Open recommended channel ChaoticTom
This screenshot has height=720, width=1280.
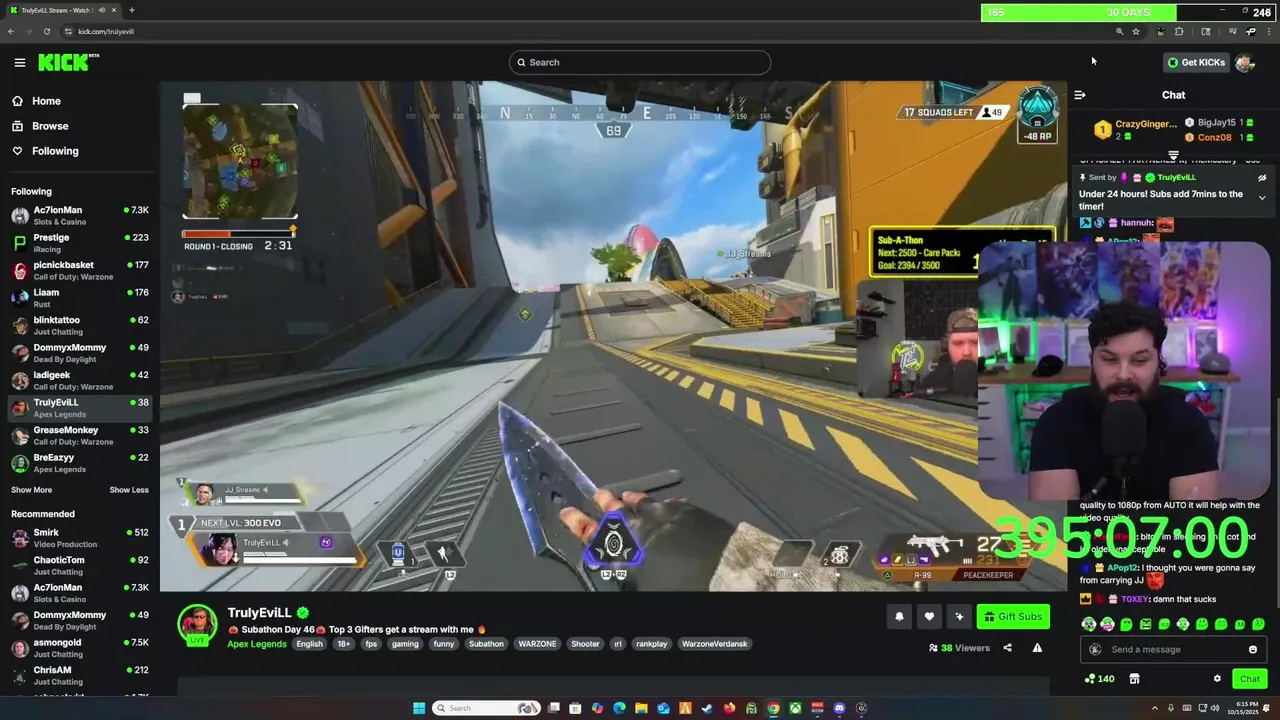pos(80,566)
